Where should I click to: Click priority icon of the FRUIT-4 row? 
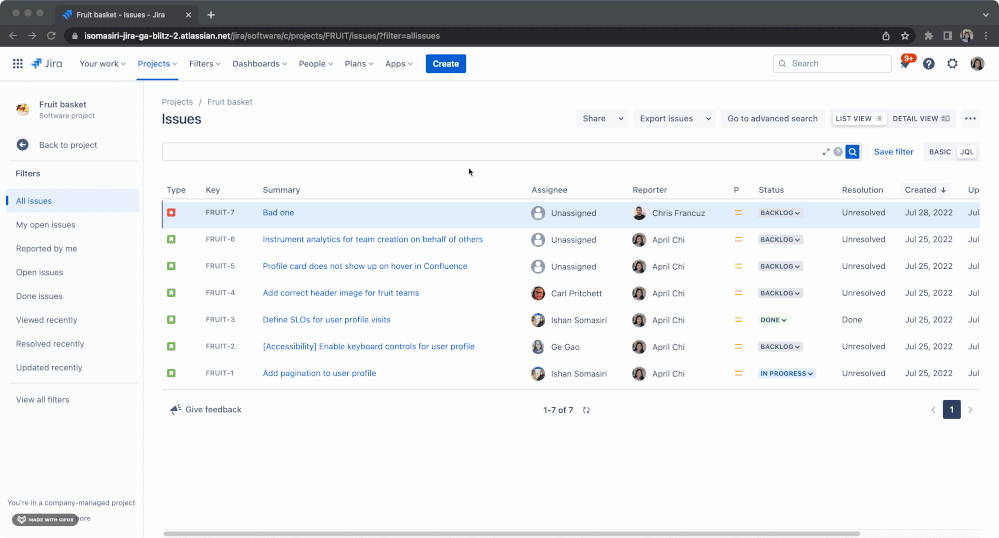tap(738, 293)
